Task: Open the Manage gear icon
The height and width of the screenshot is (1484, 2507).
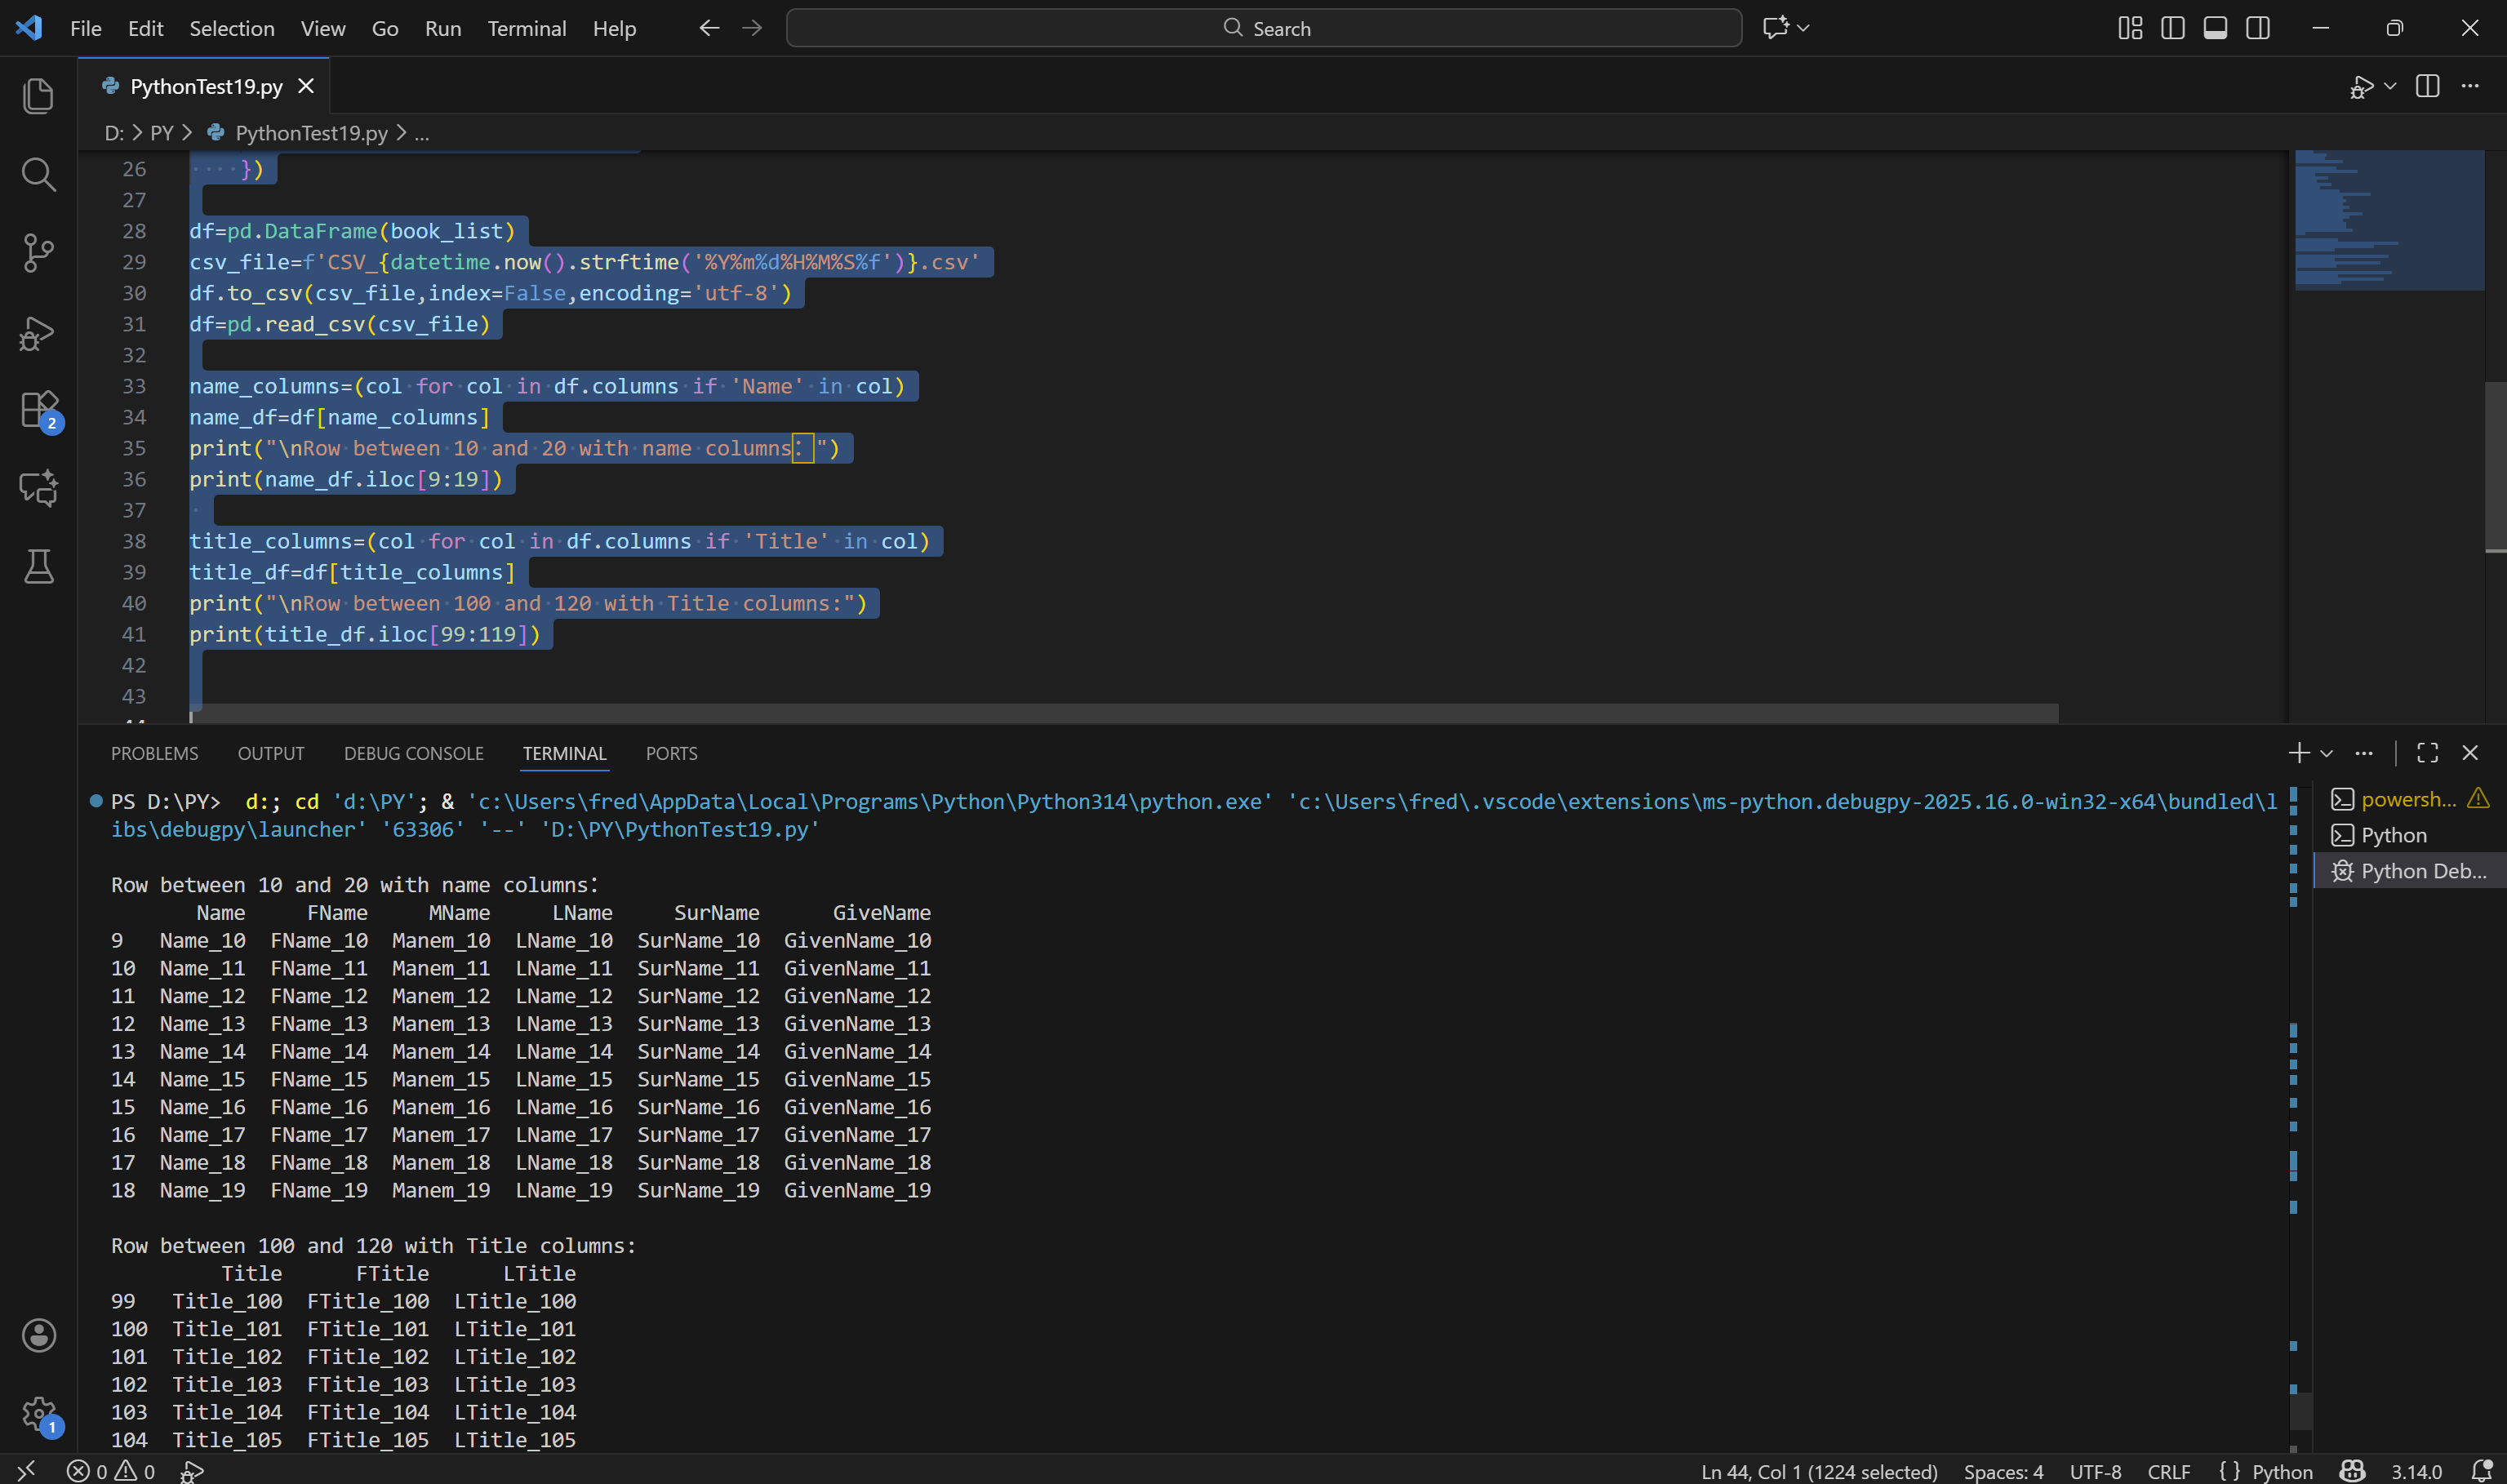Action: [38, 1414]
